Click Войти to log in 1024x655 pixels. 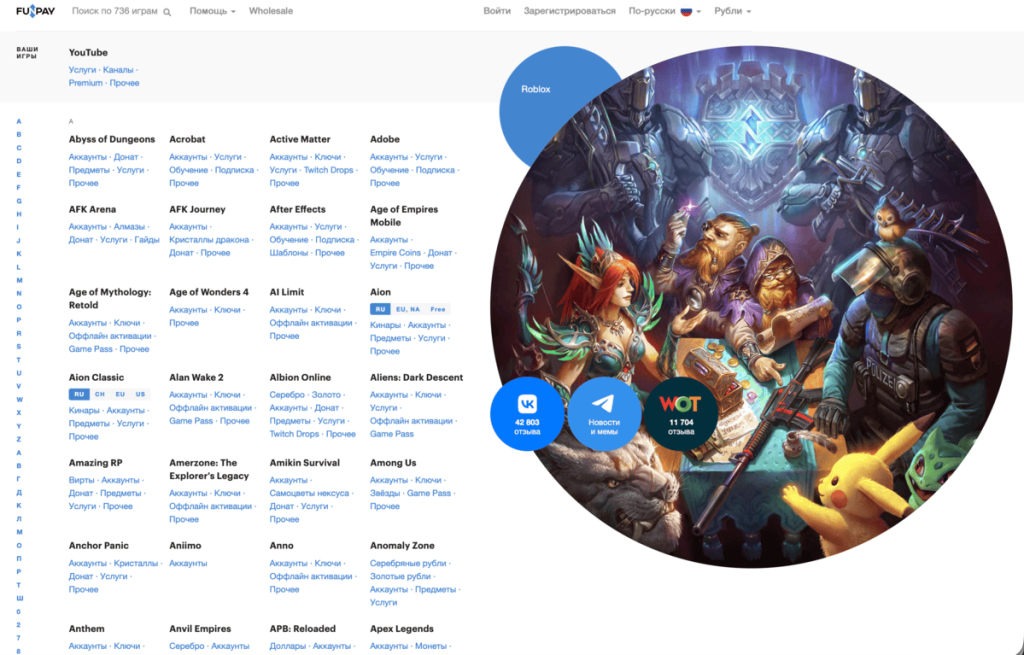496,11
